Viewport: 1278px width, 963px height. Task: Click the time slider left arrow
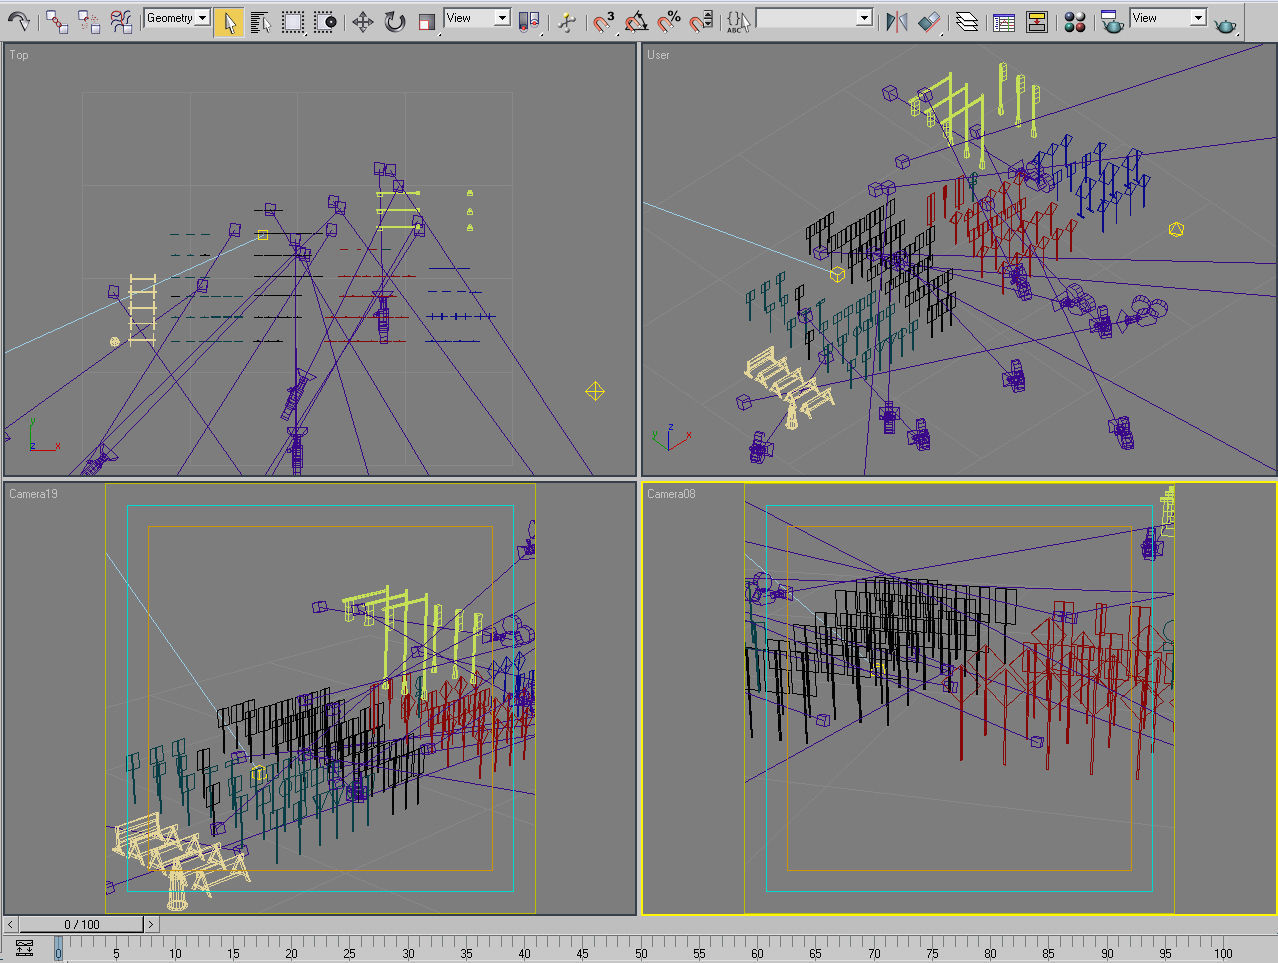[10, 924]
